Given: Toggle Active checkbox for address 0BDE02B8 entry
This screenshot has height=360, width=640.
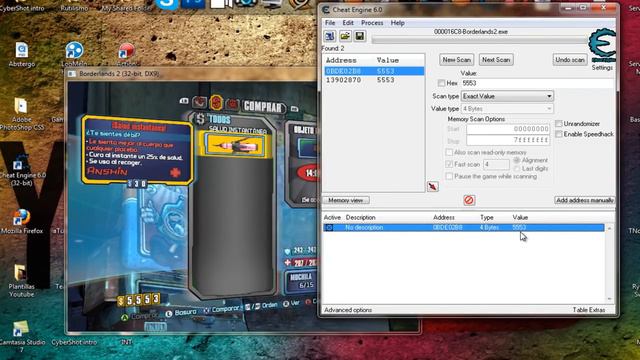Looking at the screenshot, I should (329, 228).
